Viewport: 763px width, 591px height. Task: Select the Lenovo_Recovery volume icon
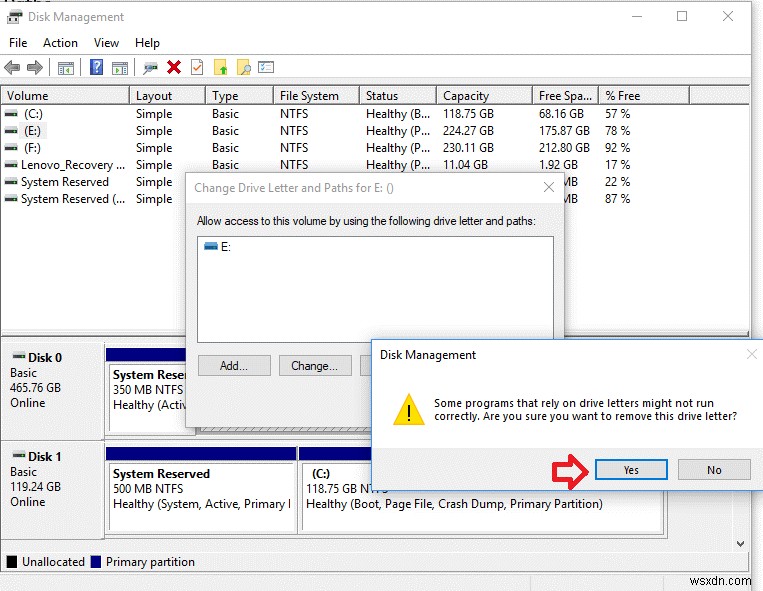click(x=11, y=165)
